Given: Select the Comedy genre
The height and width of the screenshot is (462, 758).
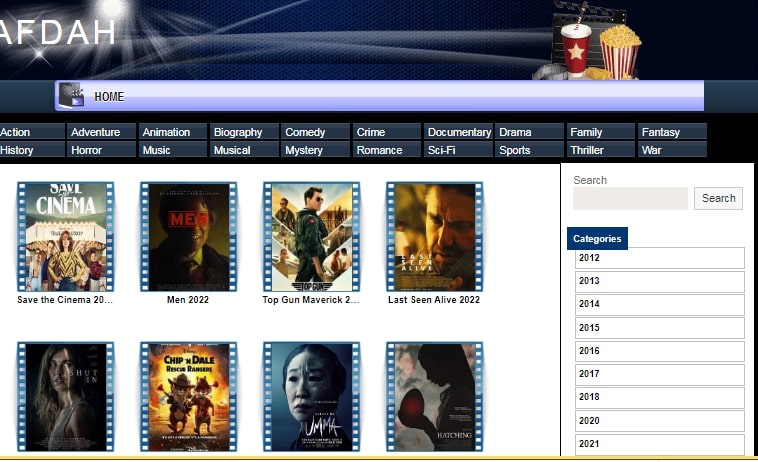Looking at the screenshot, I should point(315,132).
